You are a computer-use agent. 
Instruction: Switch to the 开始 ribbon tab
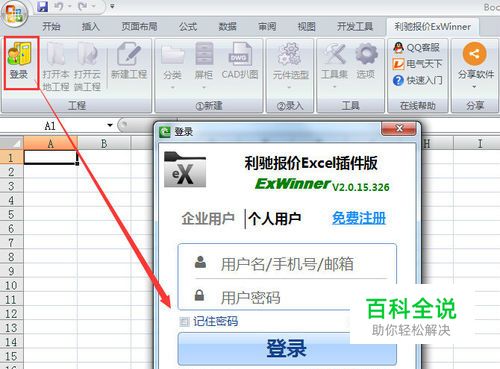click(51, 27)
